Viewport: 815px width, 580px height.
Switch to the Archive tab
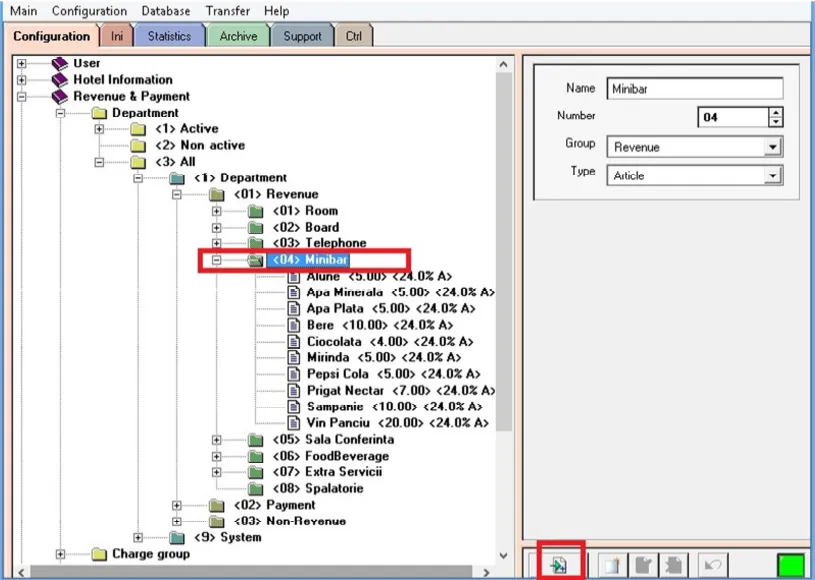(x=238, y=36)
